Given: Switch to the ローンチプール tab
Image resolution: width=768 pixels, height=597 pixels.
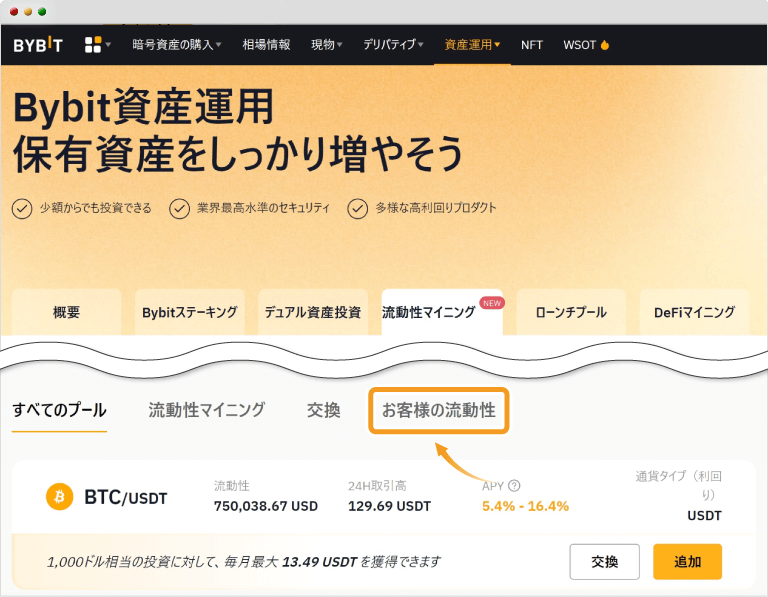Looking at the screenshot, I should tap(571, 312).
